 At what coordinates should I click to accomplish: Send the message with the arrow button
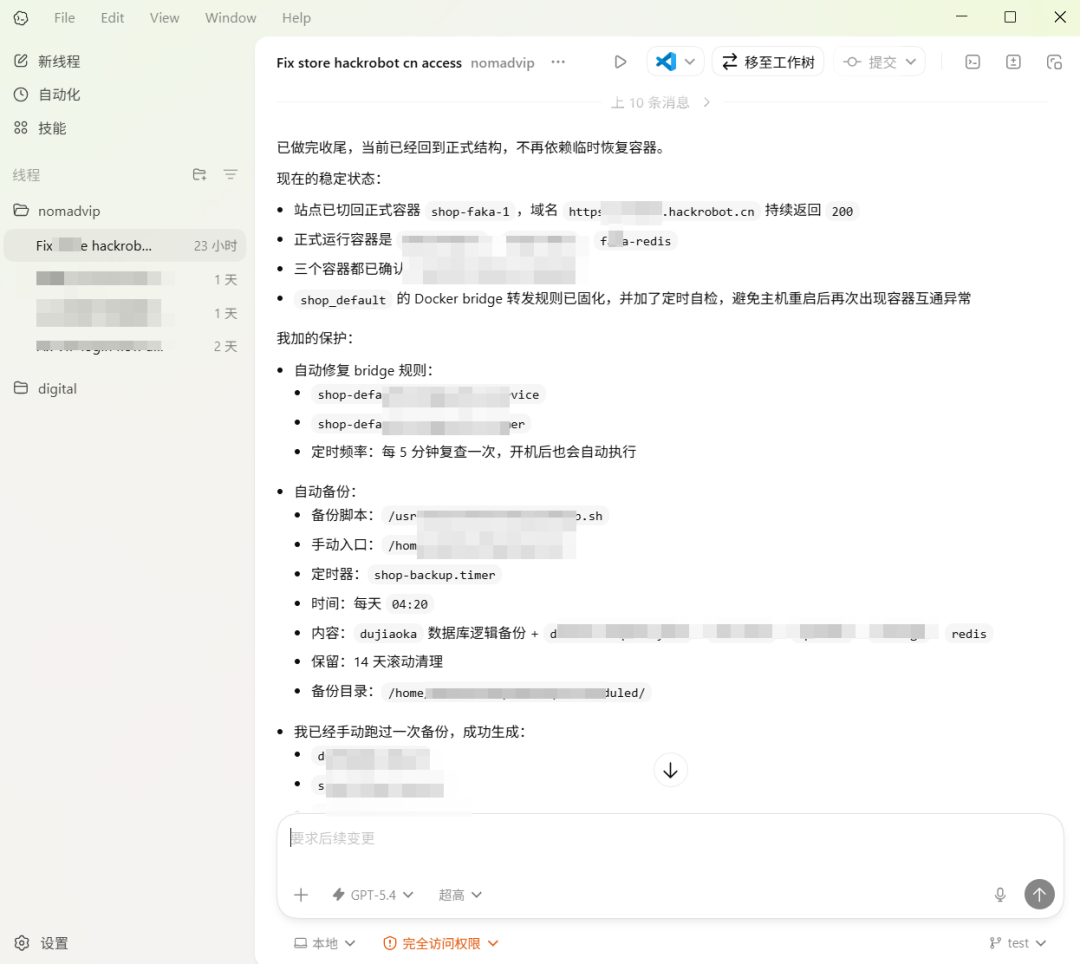[x=1039, y=894]
